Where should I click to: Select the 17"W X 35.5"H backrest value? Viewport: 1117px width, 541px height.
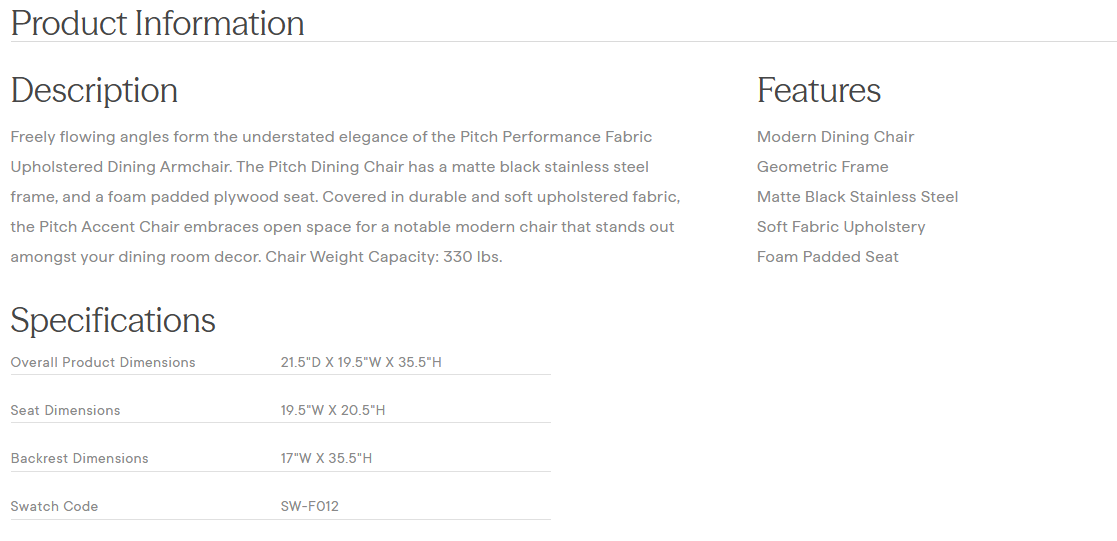tap(326, 458)
